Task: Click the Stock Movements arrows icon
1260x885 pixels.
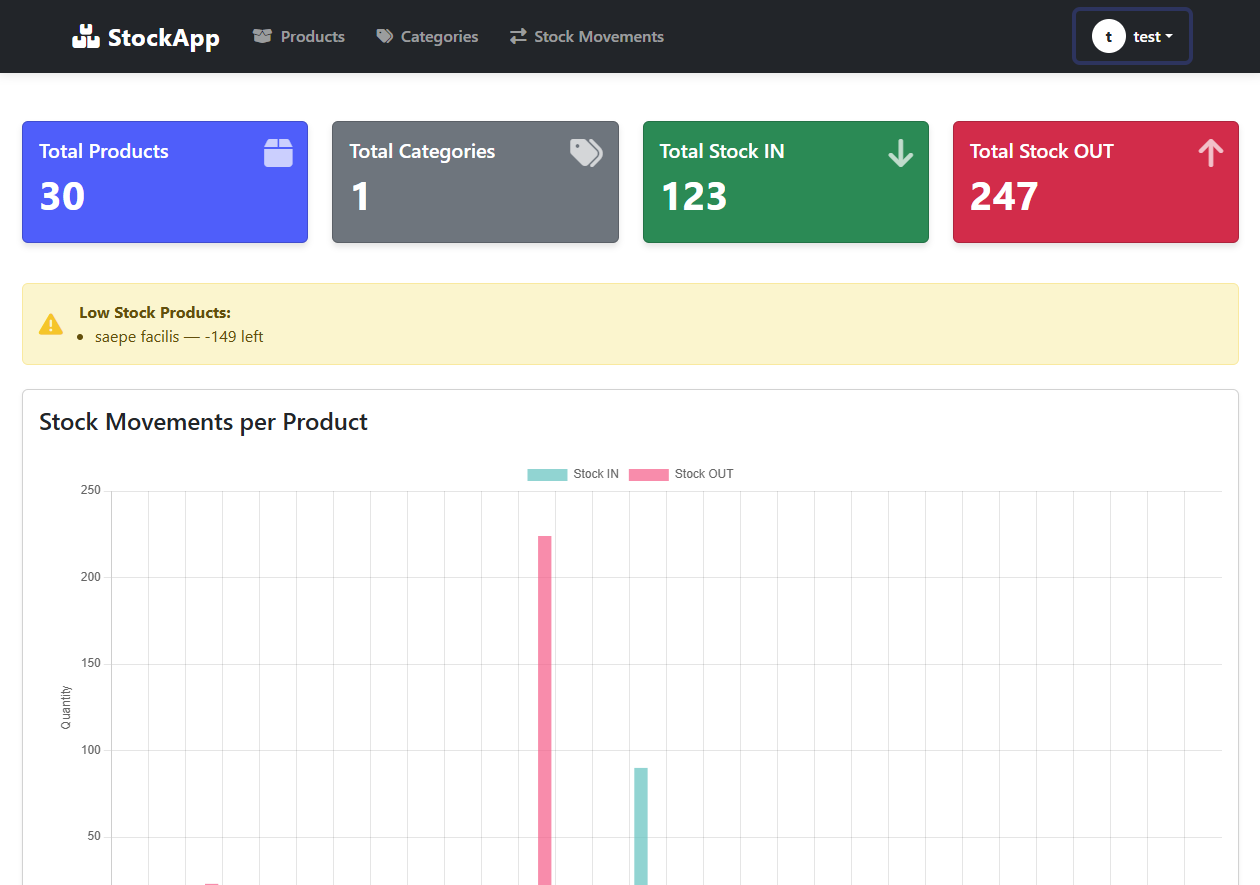Action: pyautogui.click(x=518, y=37)
